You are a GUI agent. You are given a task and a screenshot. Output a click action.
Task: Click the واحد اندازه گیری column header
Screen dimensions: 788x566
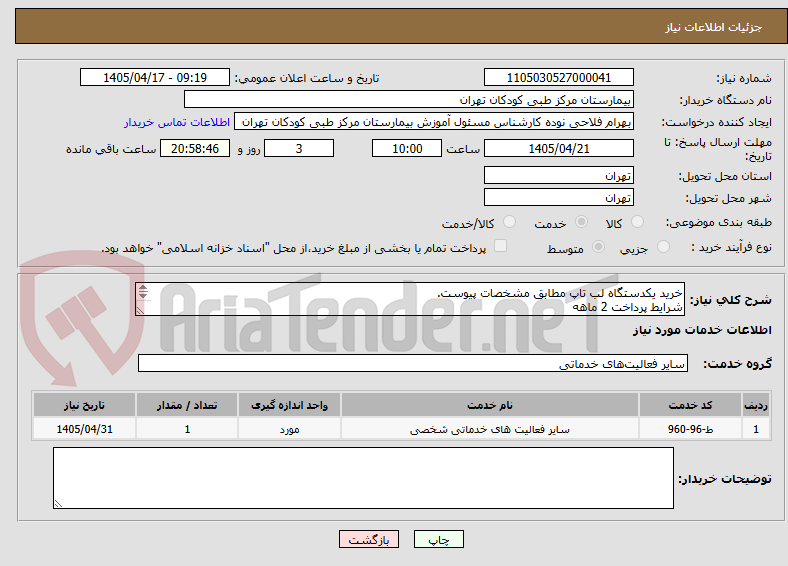point(289,405)
